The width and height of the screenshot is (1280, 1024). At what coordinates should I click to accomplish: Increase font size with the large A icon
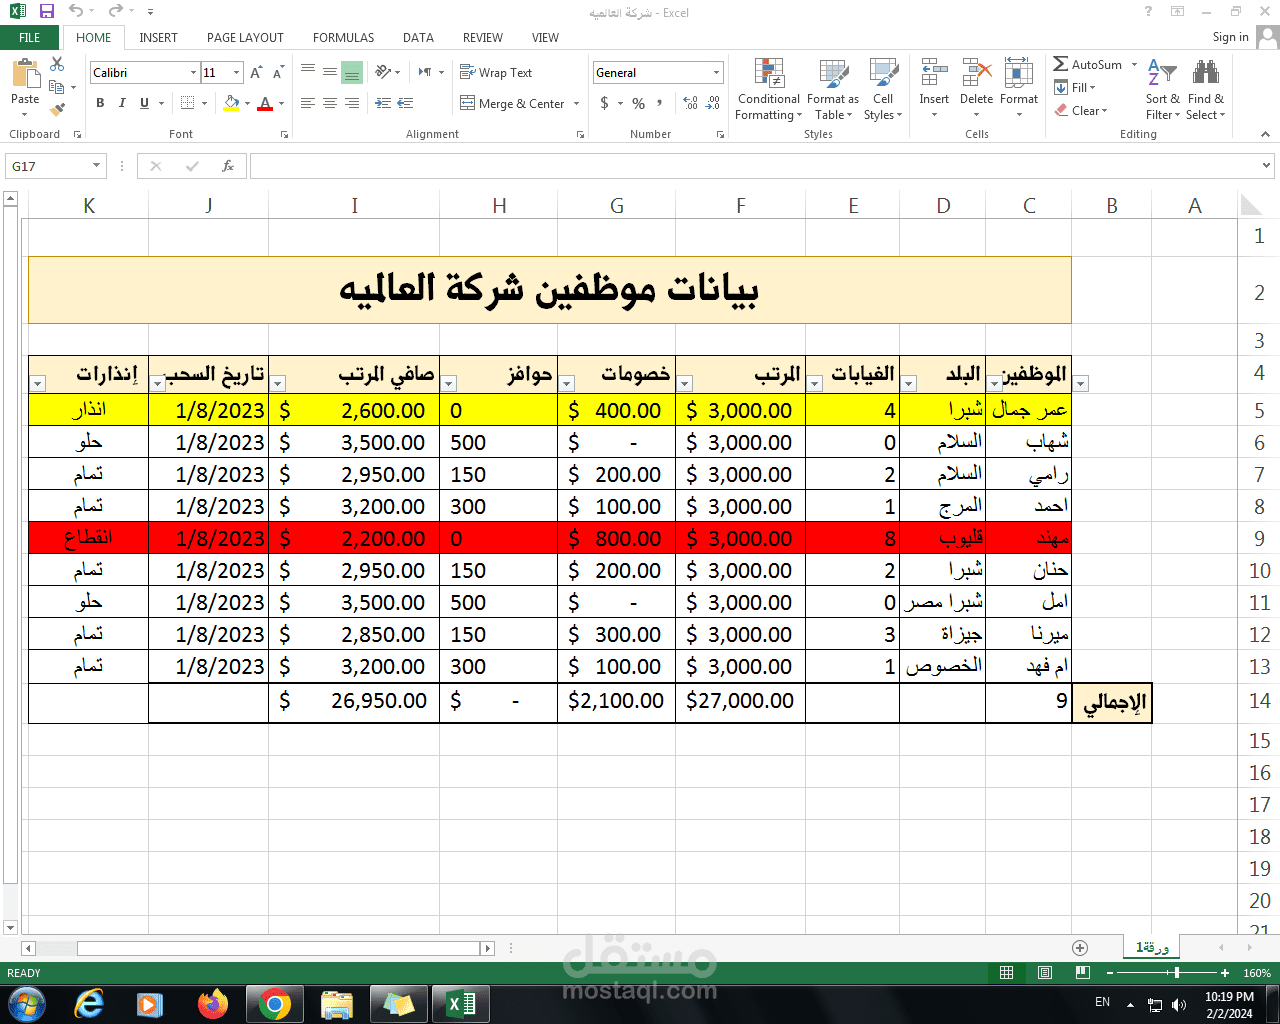[256, 72]
